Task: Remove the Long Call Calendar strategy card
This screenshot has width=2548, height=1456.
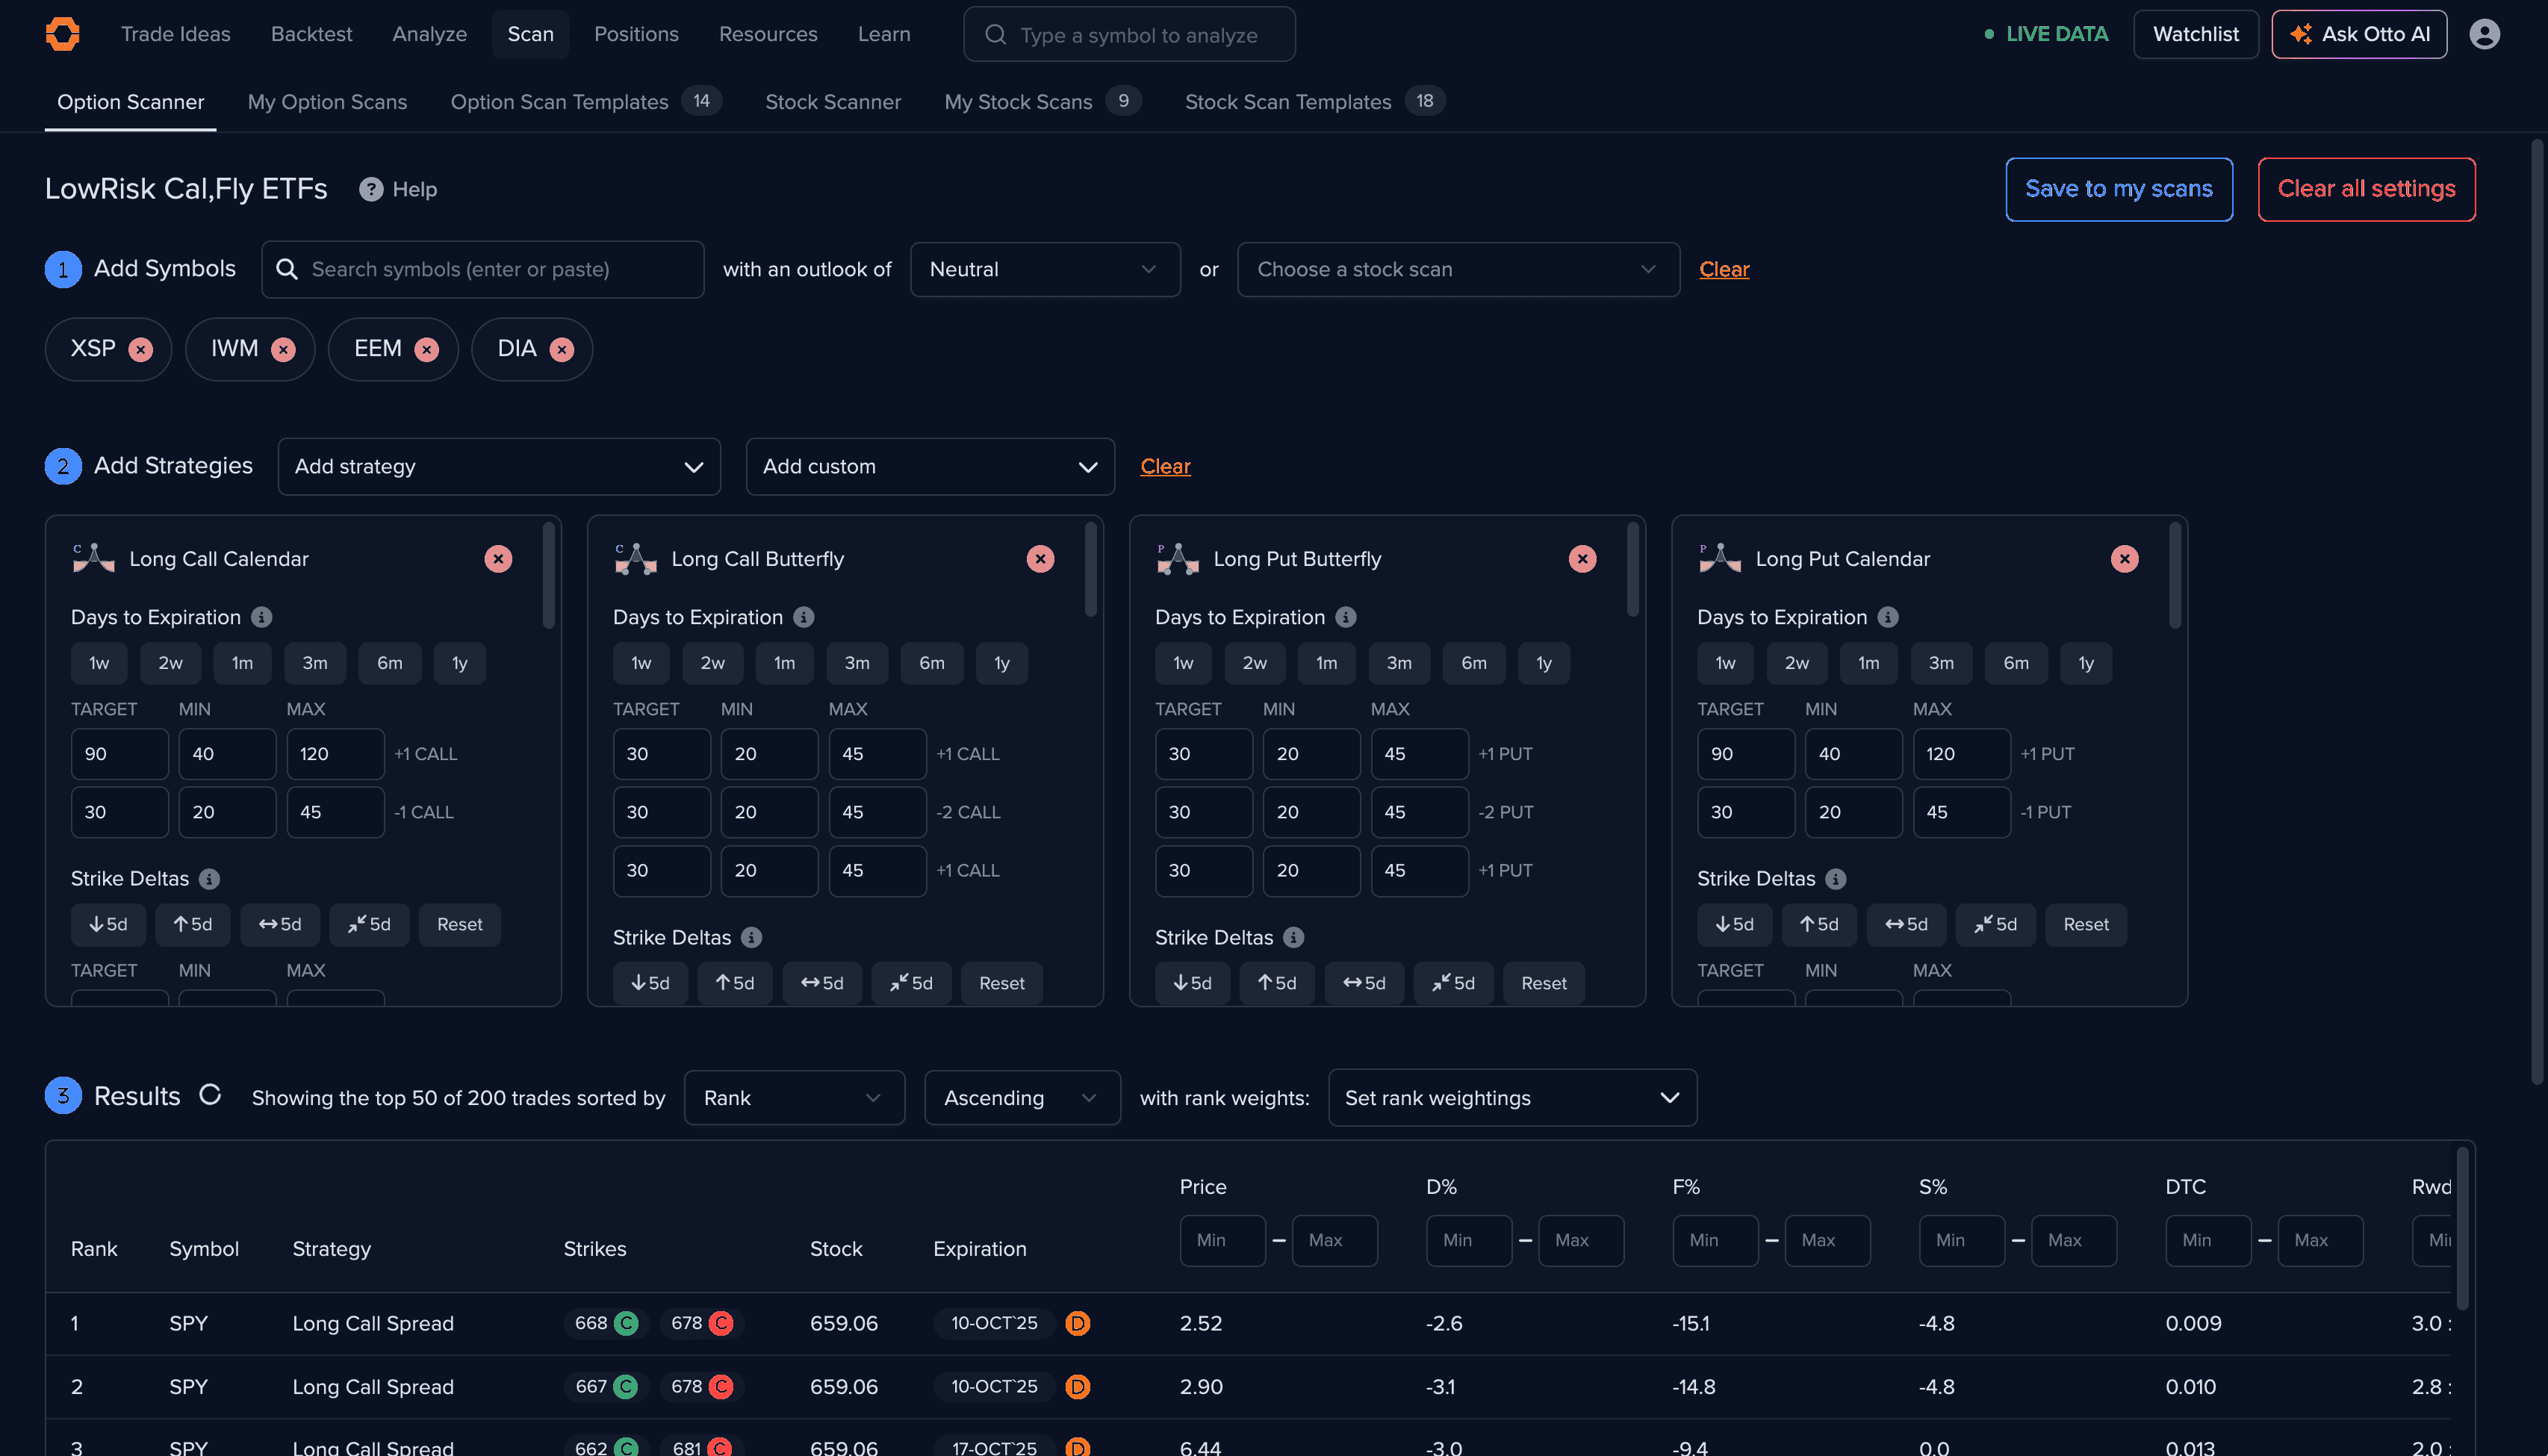Action: [x=498, y=559]
